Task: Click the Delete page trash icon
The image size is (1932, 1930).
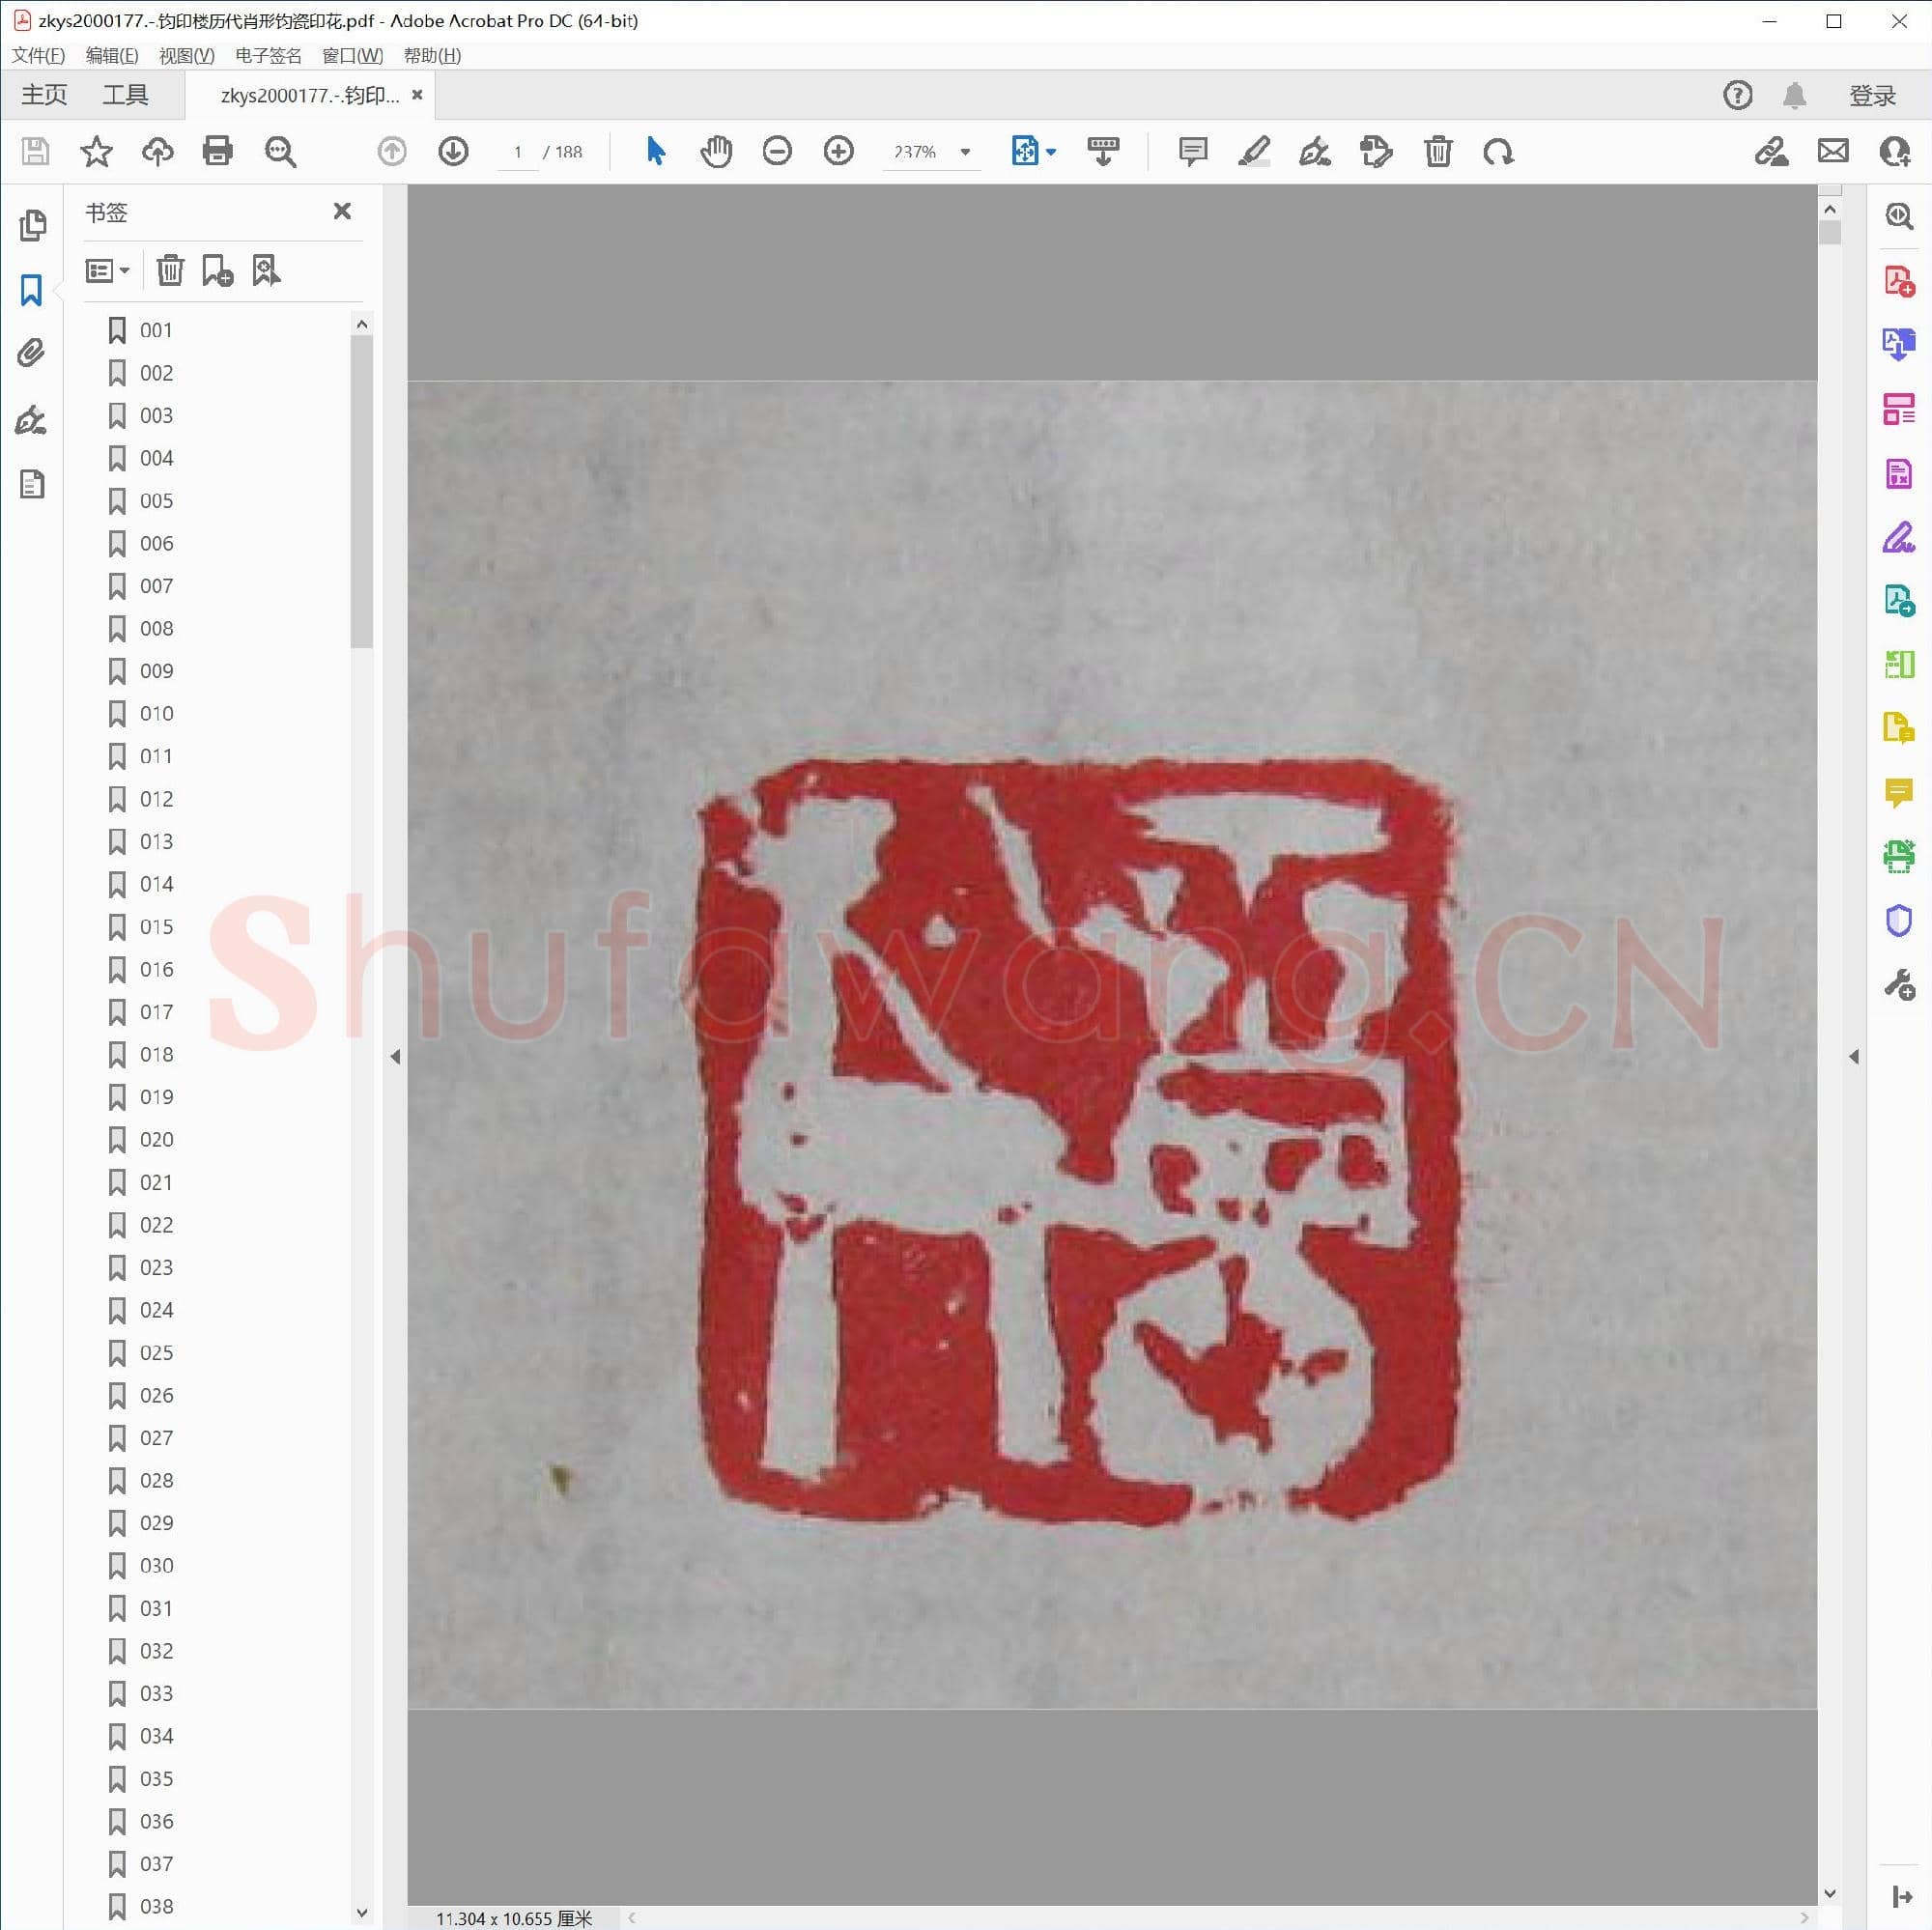Action: click(1437, 151)
